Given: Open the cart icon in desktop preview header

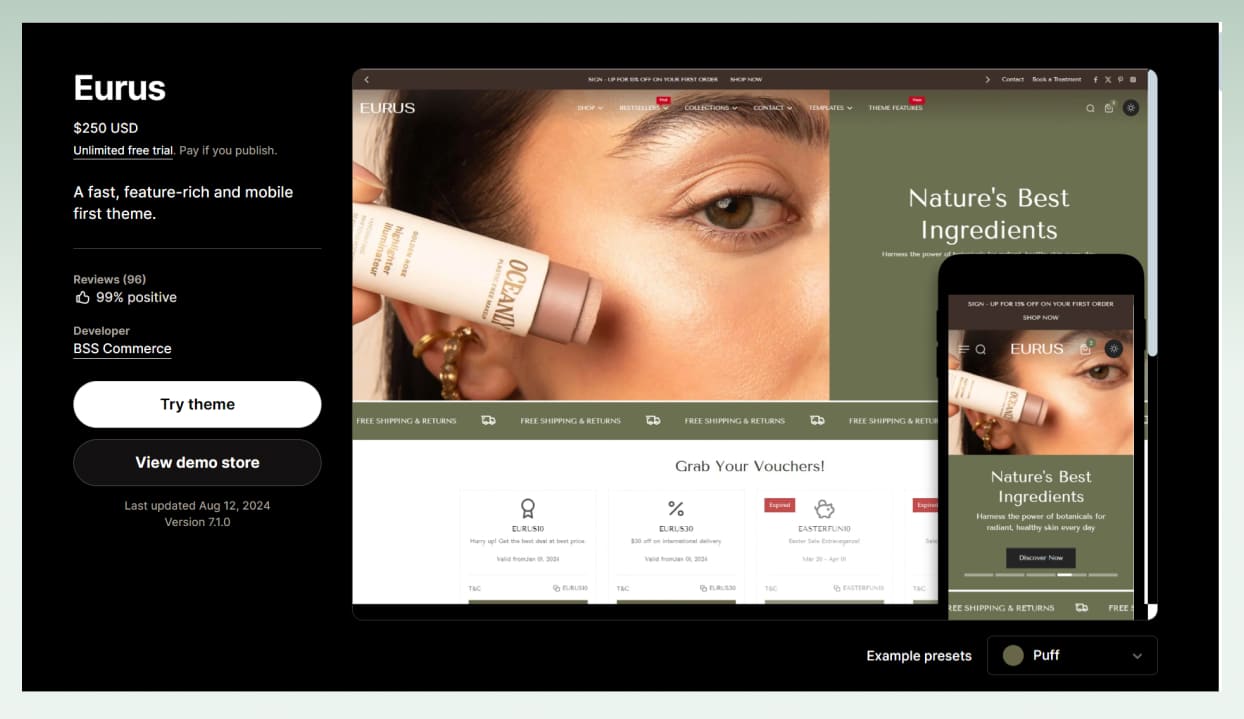Looking at the screenshot, I should tap(1109, 108).
